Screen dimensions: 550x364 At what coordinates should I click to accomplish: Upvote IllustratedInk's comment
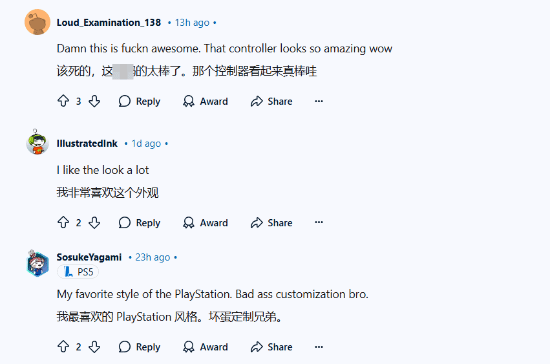[x=63, y=222]
